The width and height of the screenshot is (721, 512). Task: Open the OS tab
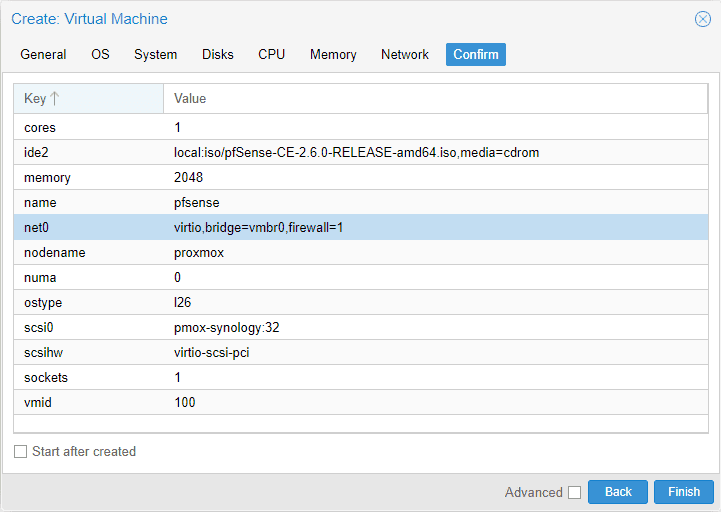pos(100,54)
